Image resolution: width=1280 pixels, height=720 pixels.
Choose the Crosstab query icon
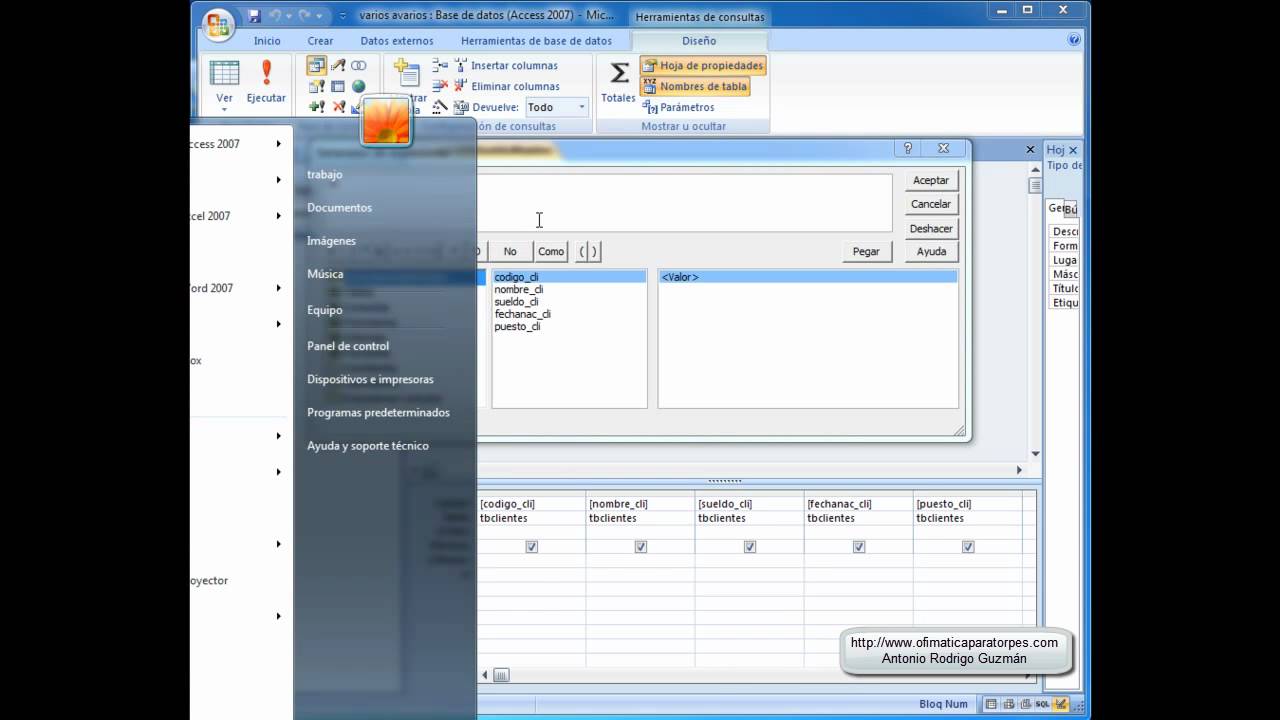click(x=338, y=86)
